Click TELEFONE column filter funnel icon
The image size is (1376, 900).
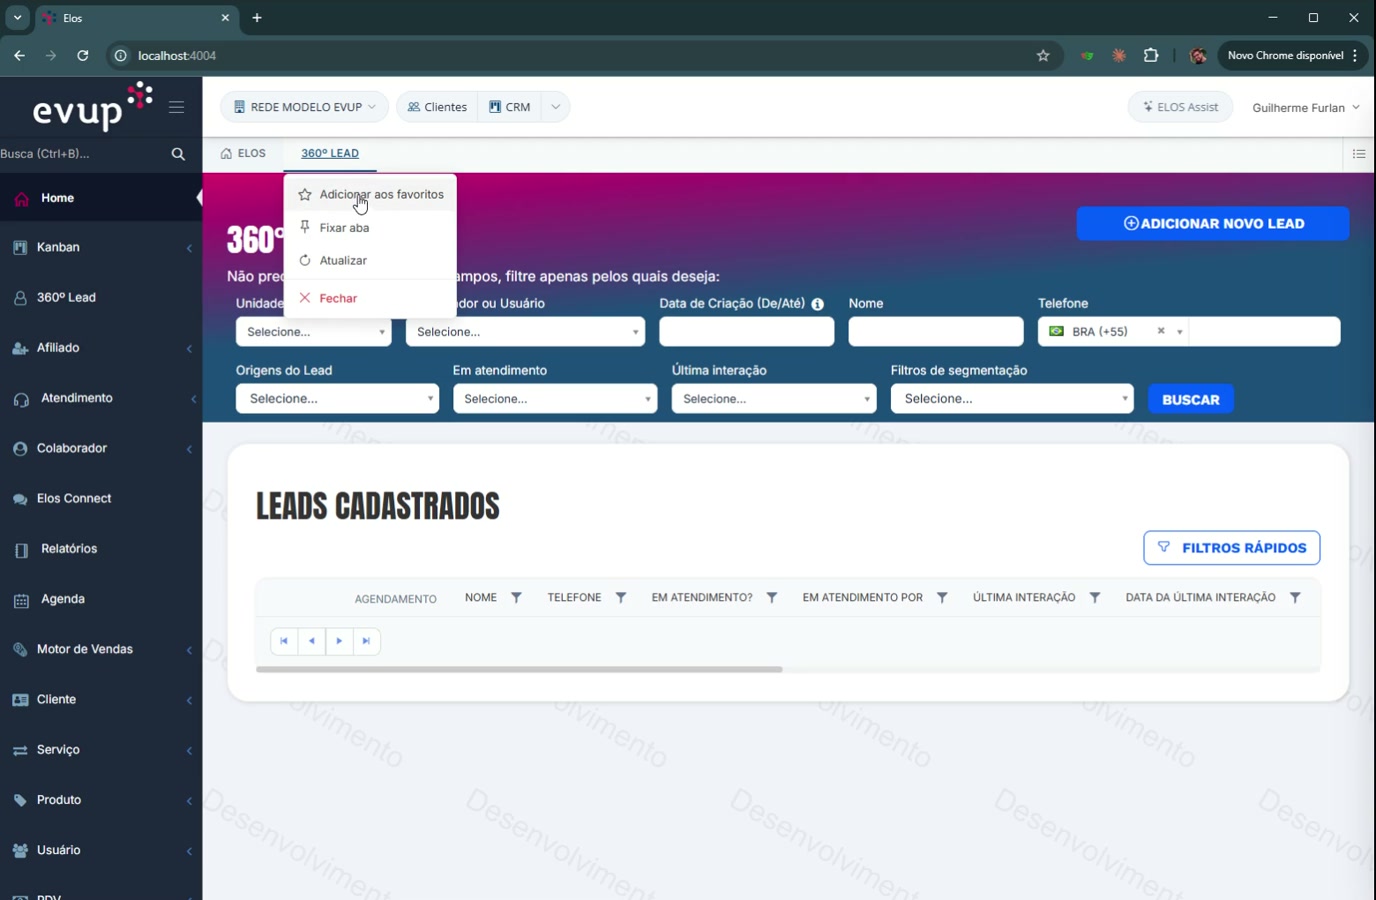coord(621,597)
